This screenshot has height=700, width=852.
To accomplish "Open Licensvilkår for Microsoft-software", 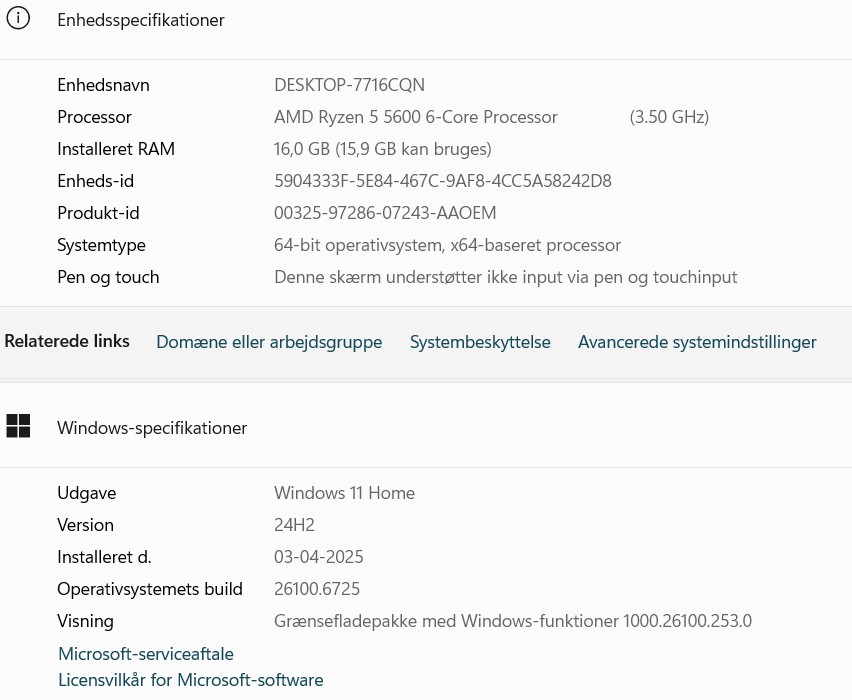I will 190,679.
